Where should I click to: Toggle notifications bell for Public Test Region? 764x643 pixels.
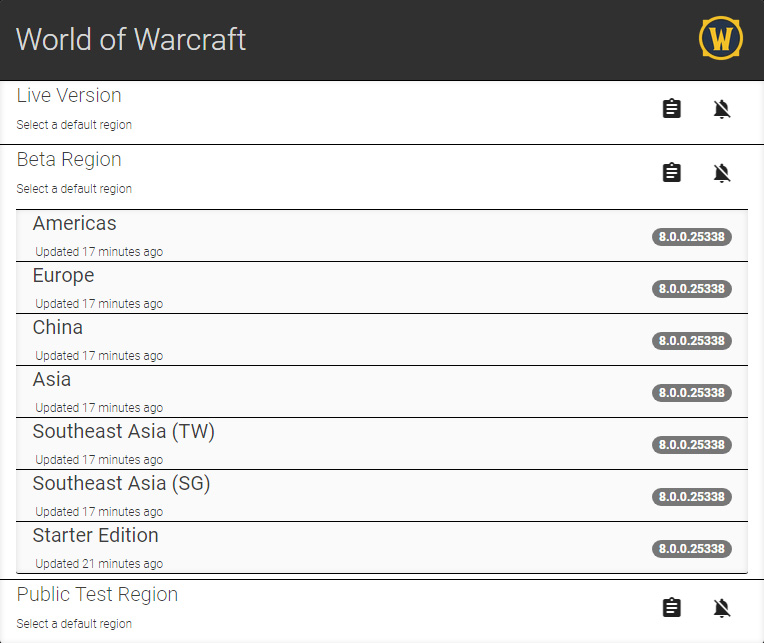[722, 608]
